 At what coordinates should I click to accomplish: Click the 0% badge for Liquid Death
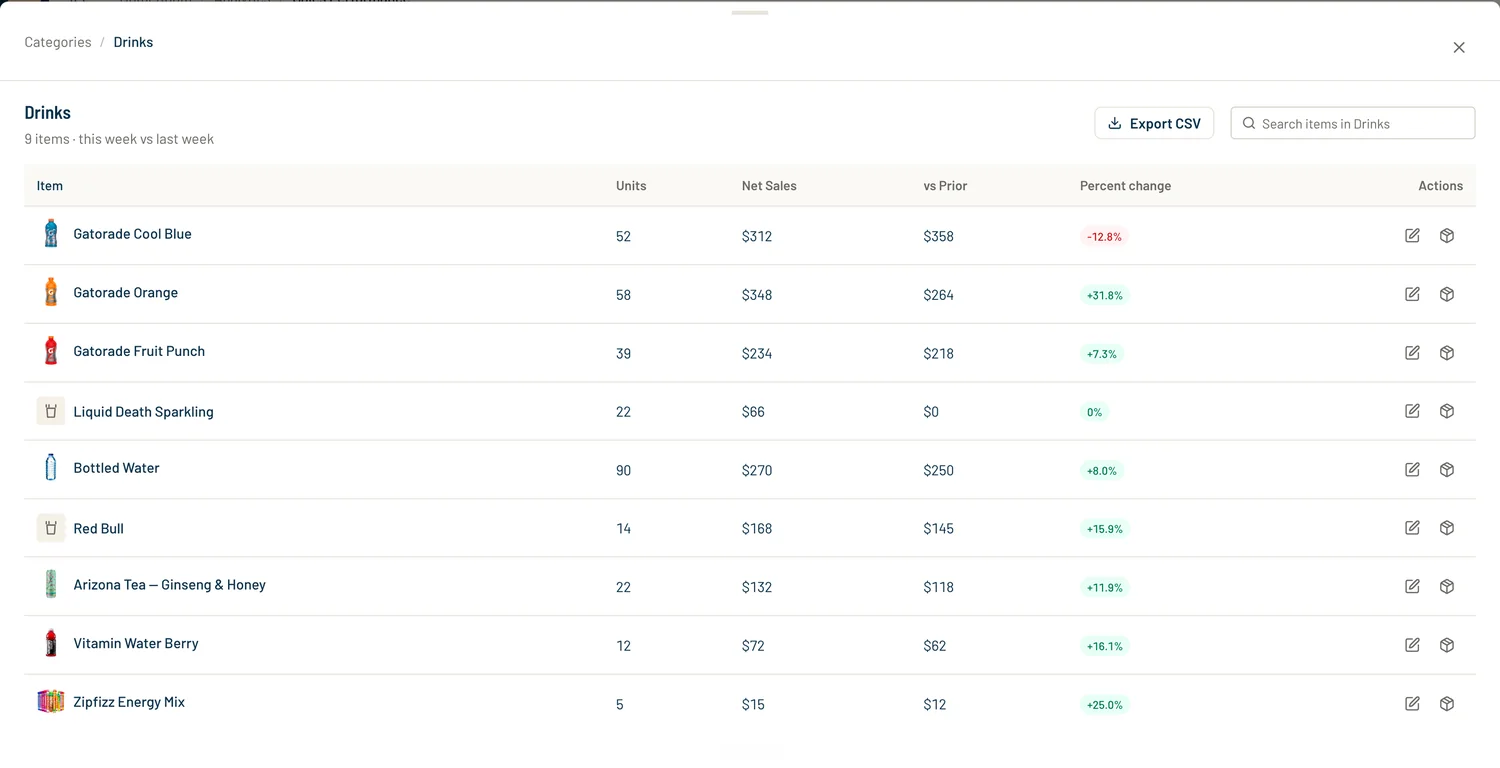point(1094,412)
